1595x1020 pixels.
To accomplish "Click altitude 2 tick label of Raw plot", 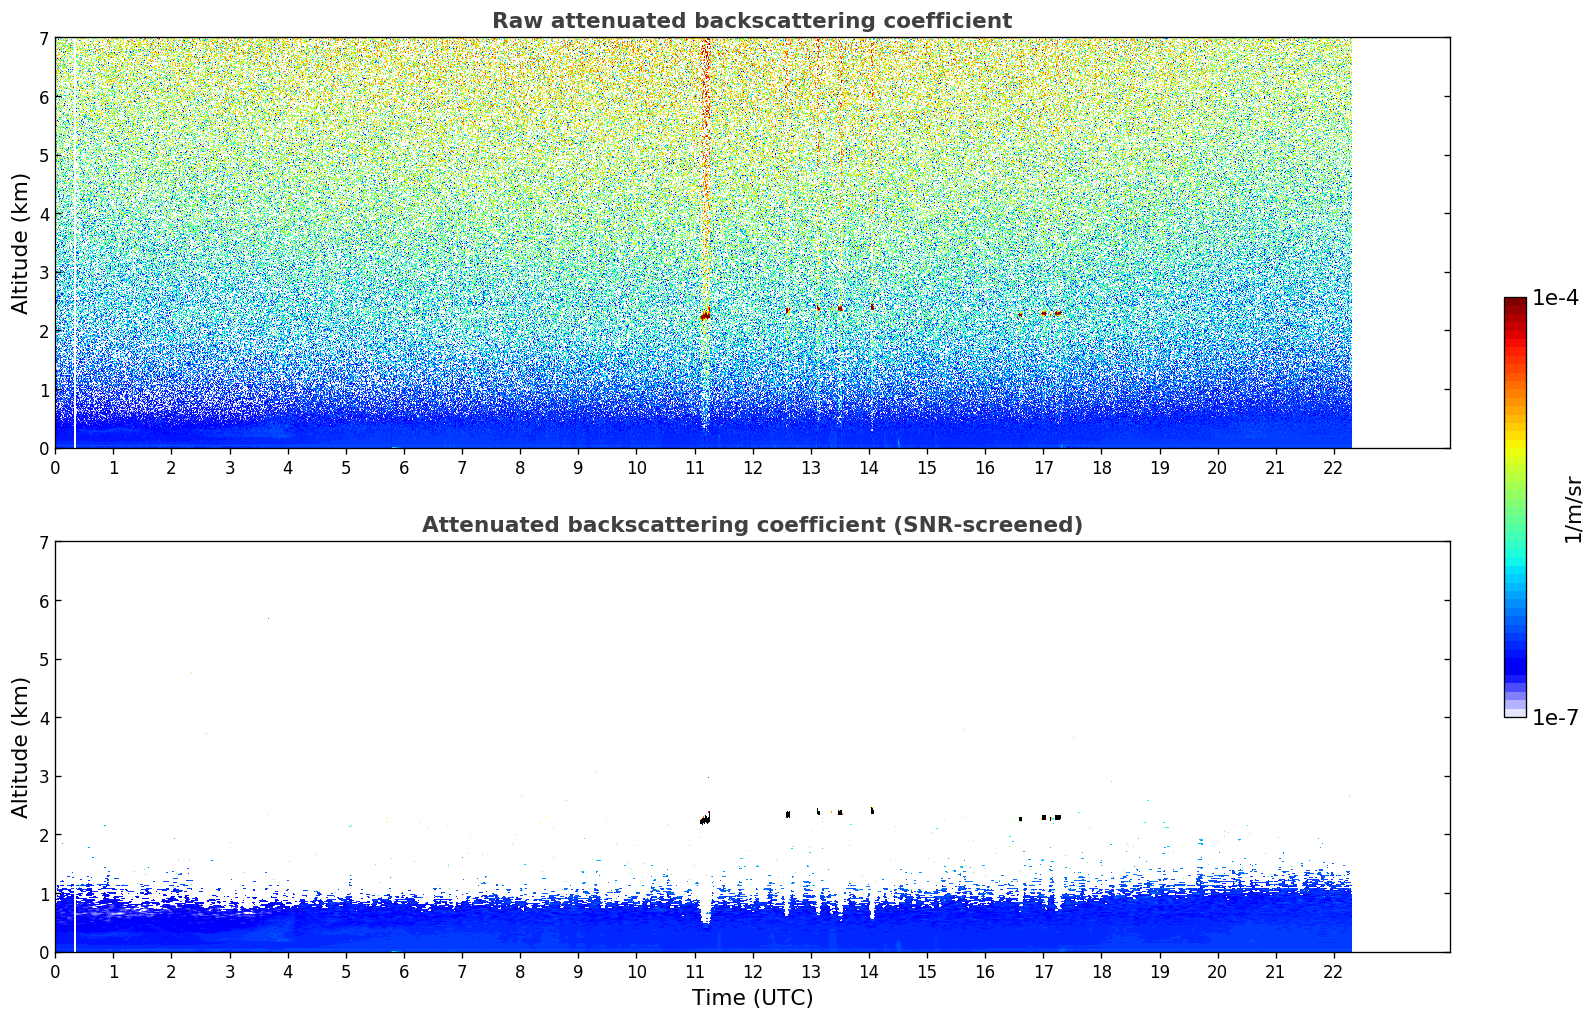I will (x=43, y=331).
